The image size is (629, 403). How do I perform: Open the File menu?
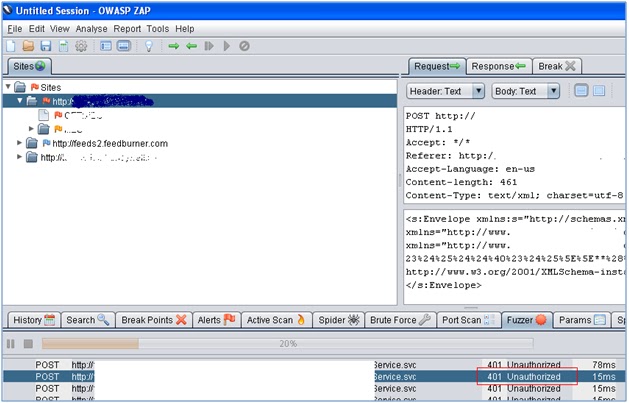tap(15, 29)
